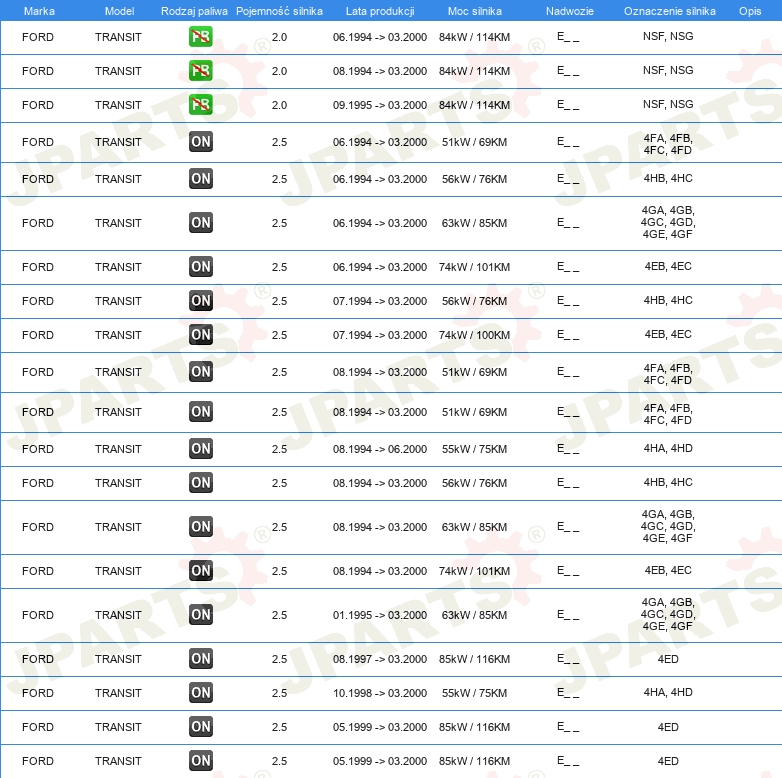Click the Moc silnika column header
The height and width of the screenshot is (778, 782).
[475, 11]
